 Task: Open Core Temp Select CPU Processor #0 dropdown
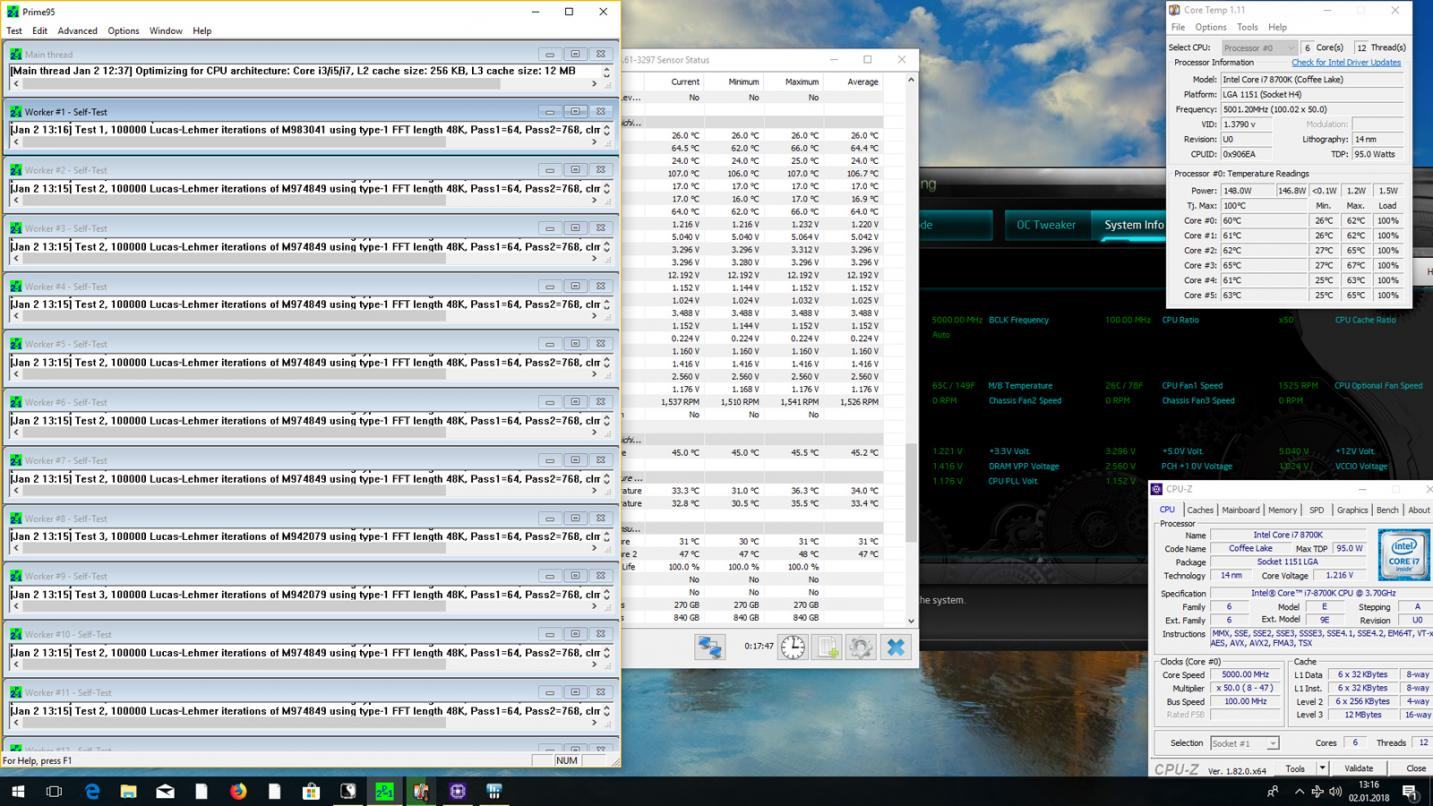click(x=1259, y=47)
